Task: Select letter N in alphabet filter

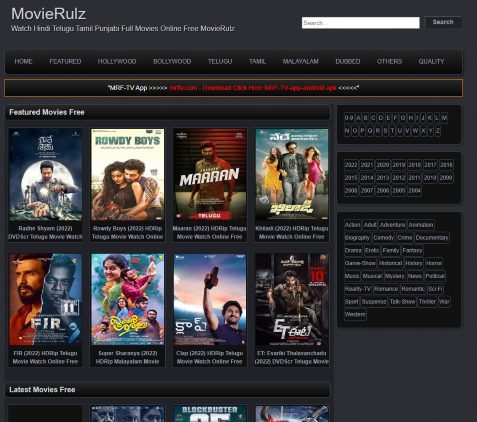Action: pos(347,131)
